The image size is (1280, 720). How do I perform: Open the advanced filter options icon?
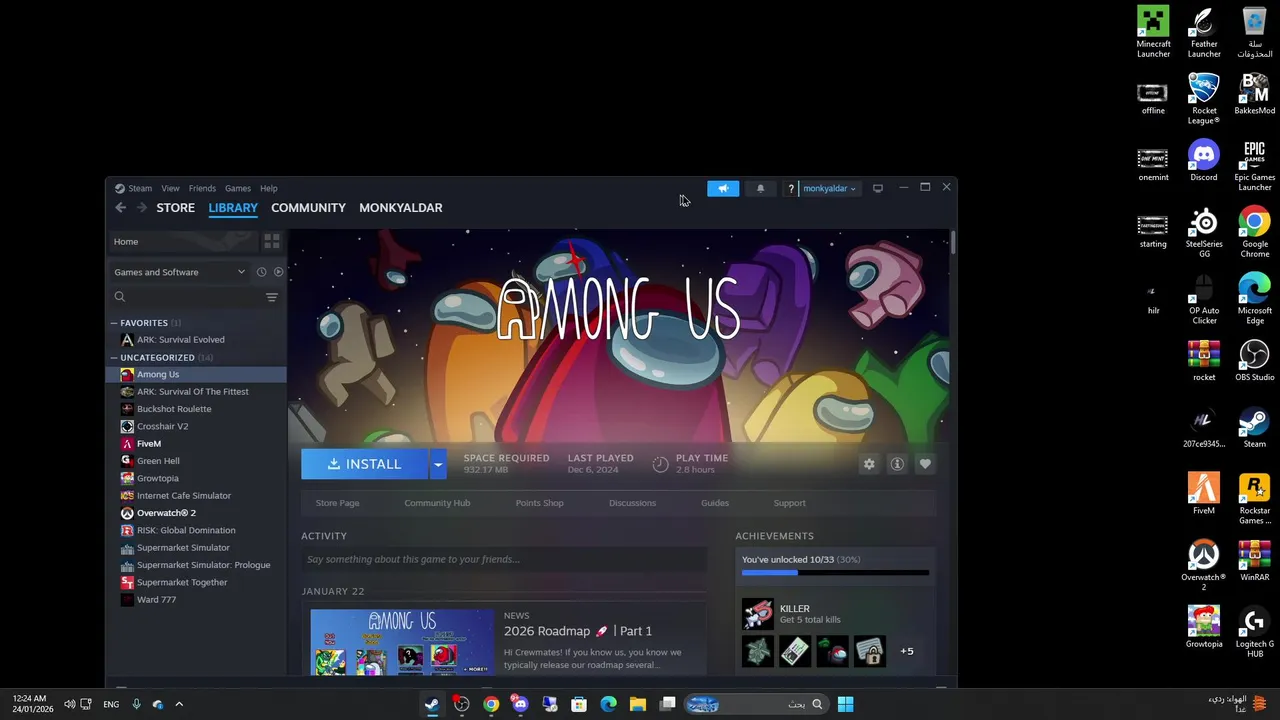pos(272,297)
